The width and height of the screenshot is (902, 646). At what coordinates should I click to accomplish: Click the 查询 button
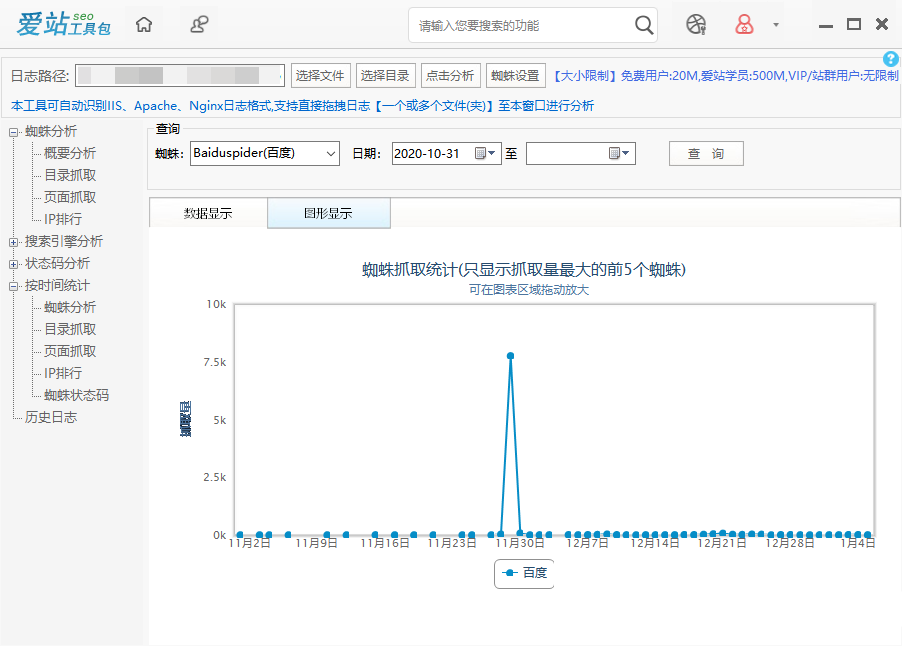(x=706, y=153)
